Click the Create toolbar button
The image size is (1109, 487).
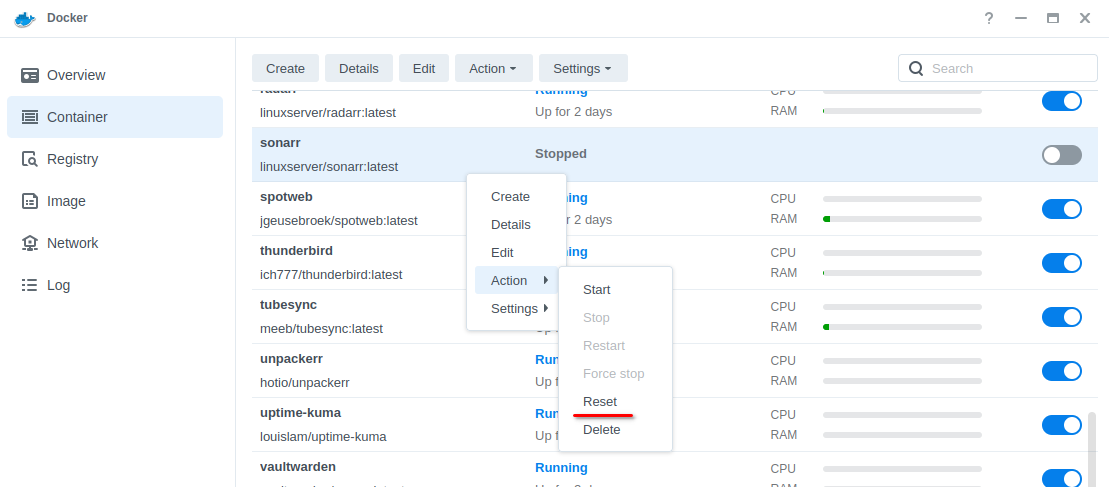pyautogui.click(x=285, y=68)
